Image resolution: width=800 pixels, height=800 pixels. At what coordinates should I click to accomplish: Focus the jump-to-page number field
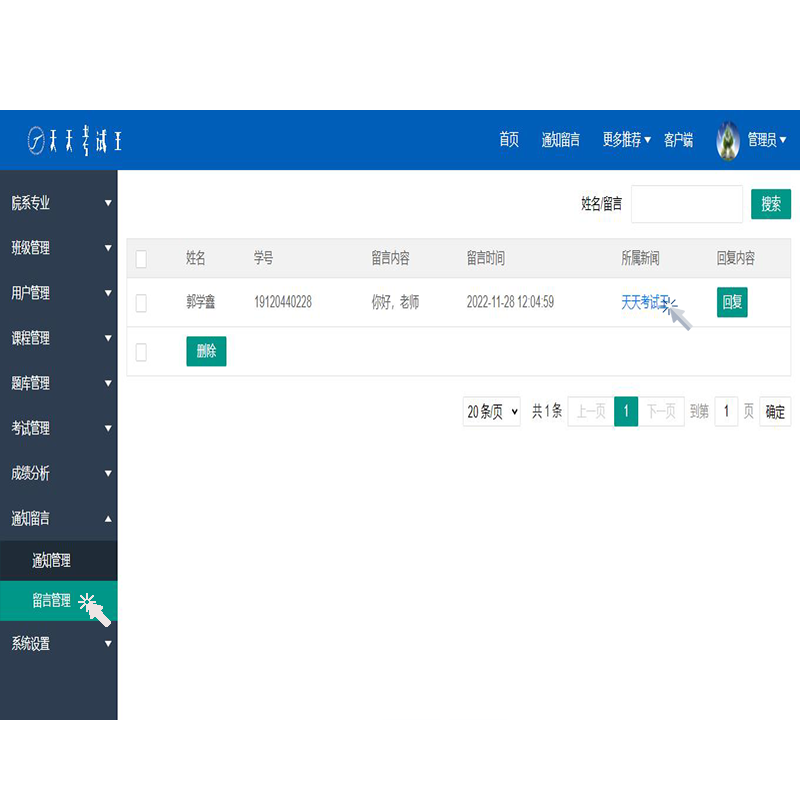(x=726, y=411)
